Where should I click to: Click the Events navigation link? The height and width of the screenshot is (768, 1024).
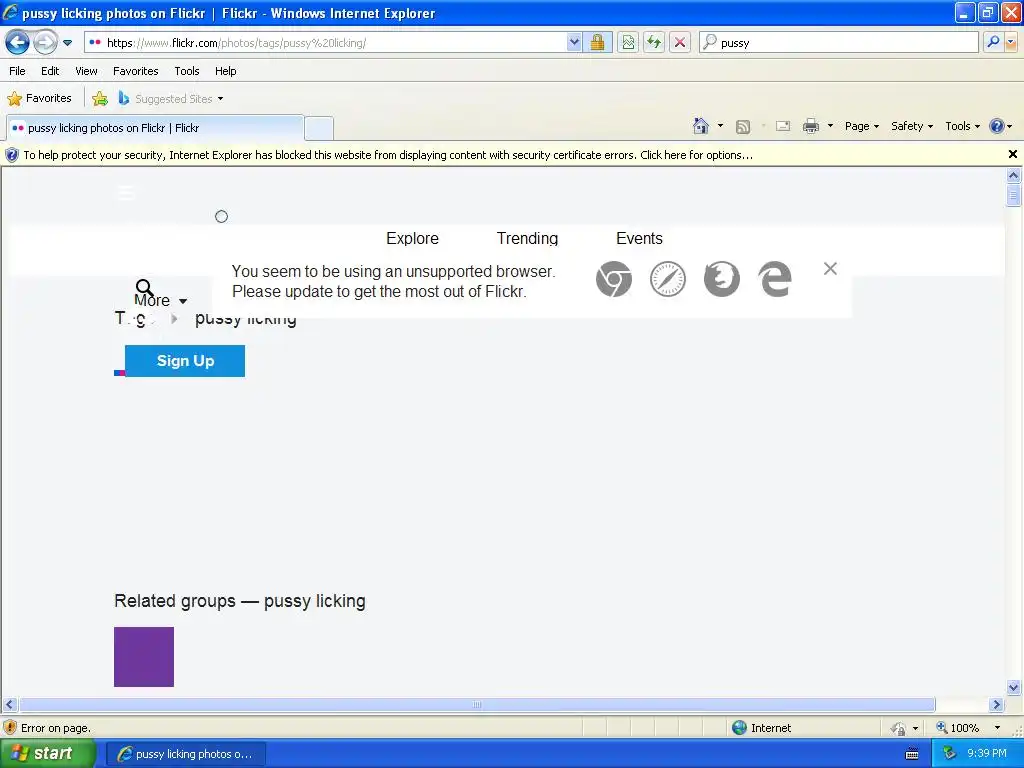[x=639, y=238]
